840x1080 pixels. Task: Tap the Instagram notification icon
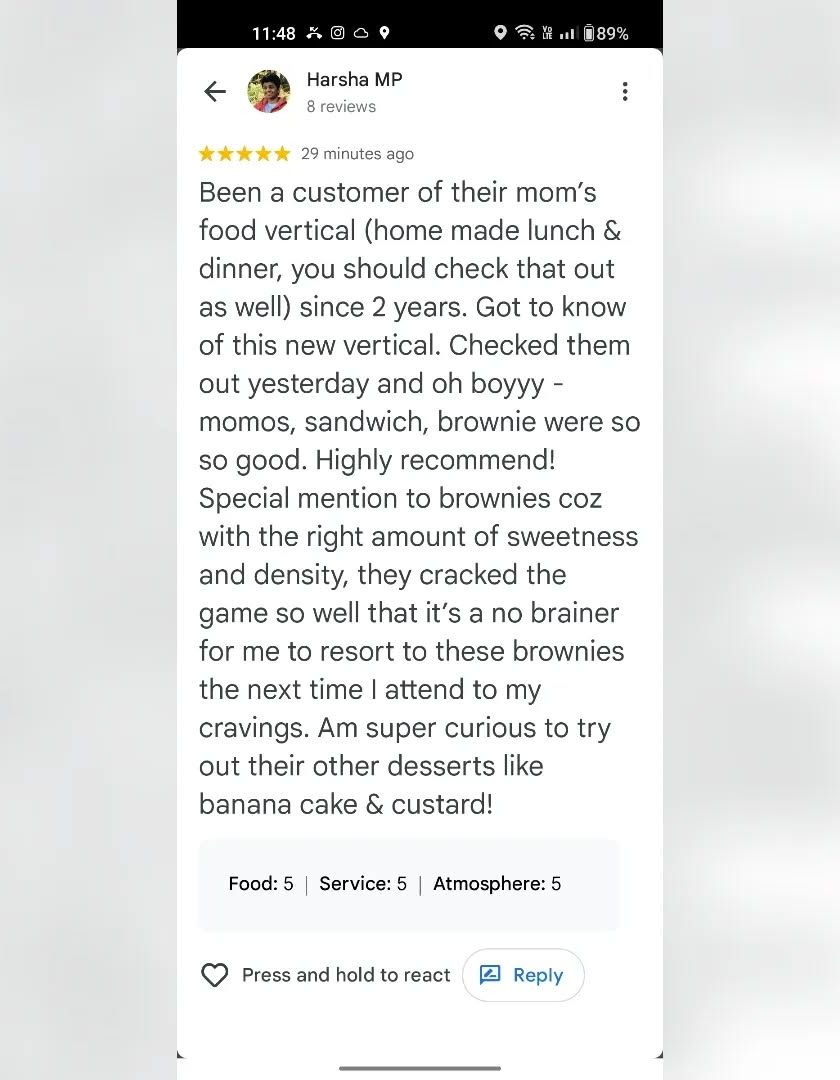338,33
